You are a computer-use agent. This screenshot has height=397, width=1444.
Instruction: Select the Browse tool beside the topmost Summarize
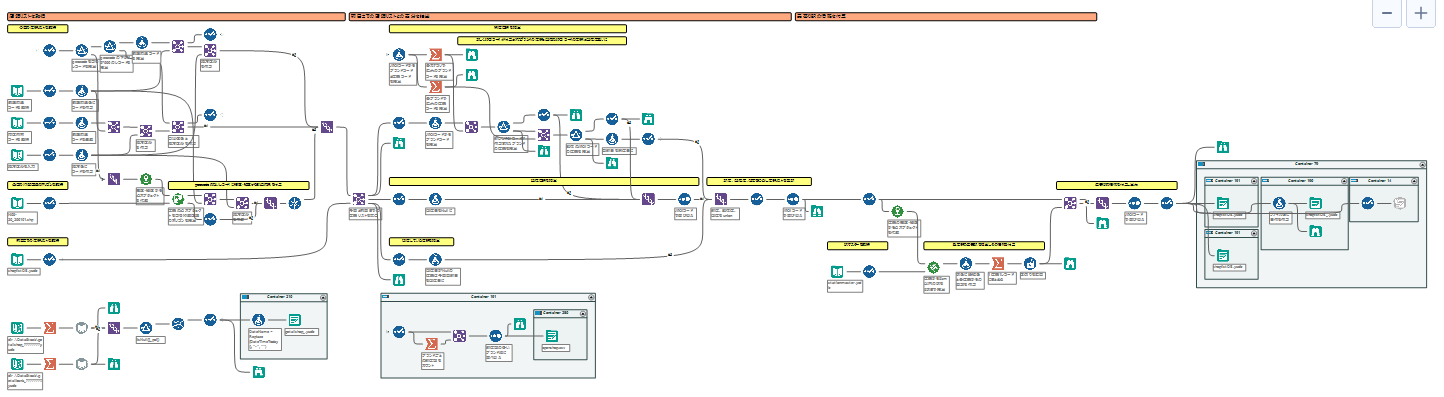click(471, 54)
